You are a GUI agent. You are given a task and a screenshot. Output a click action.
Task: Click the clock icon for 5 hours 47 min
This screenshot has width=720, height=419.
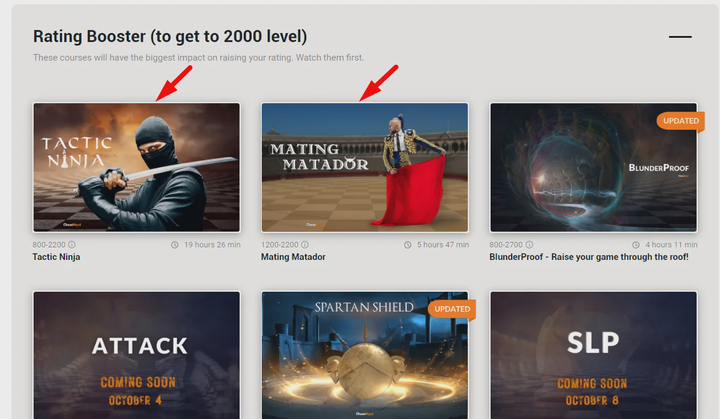tap(408, 245)
